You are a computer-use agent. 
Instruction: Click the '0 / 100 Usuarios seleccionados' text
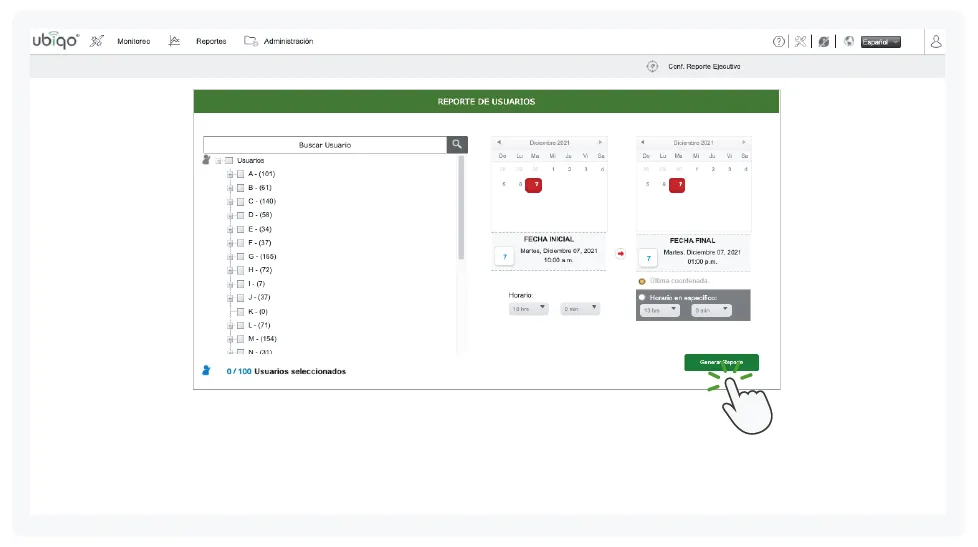(x=286, y=371)
